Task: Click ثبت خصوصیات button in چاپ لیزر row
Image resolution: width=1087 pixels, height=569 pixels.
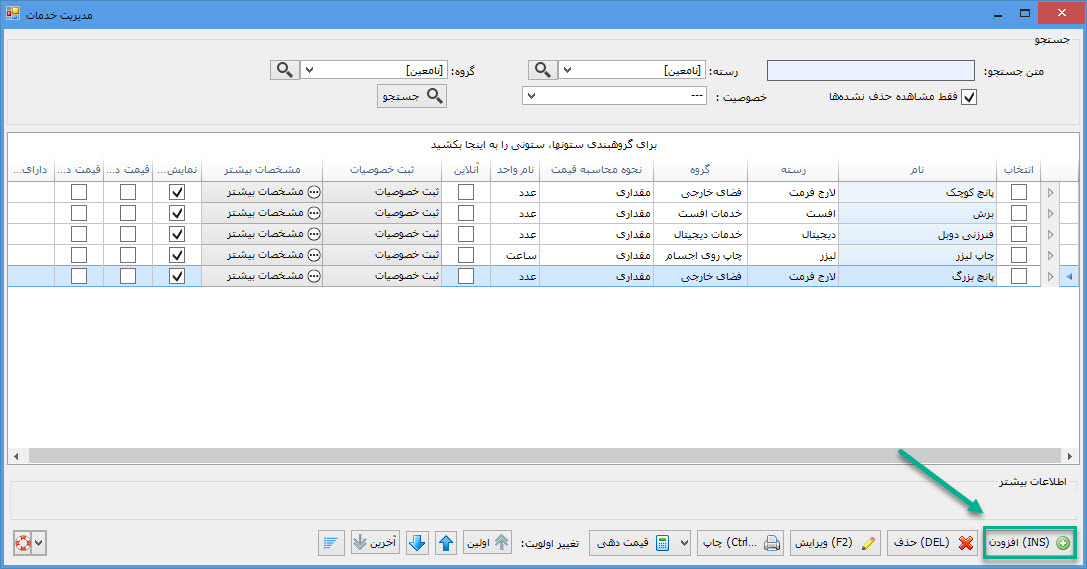Action: [x=382, y=255]
